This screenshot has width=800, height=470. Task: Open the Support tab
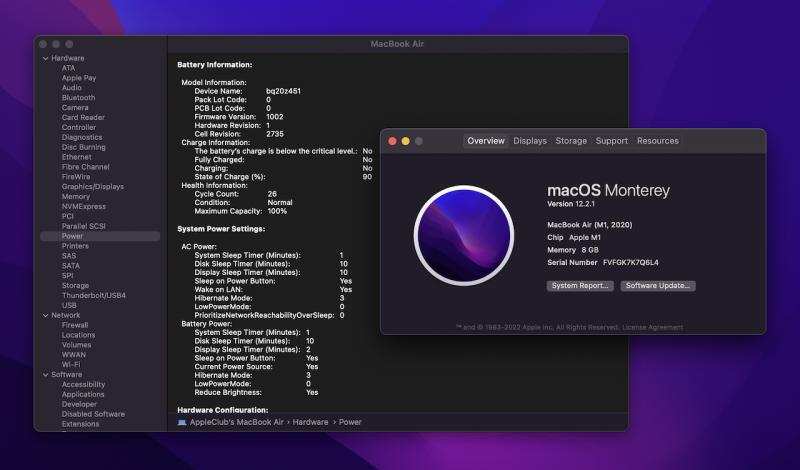coord(611,141)
